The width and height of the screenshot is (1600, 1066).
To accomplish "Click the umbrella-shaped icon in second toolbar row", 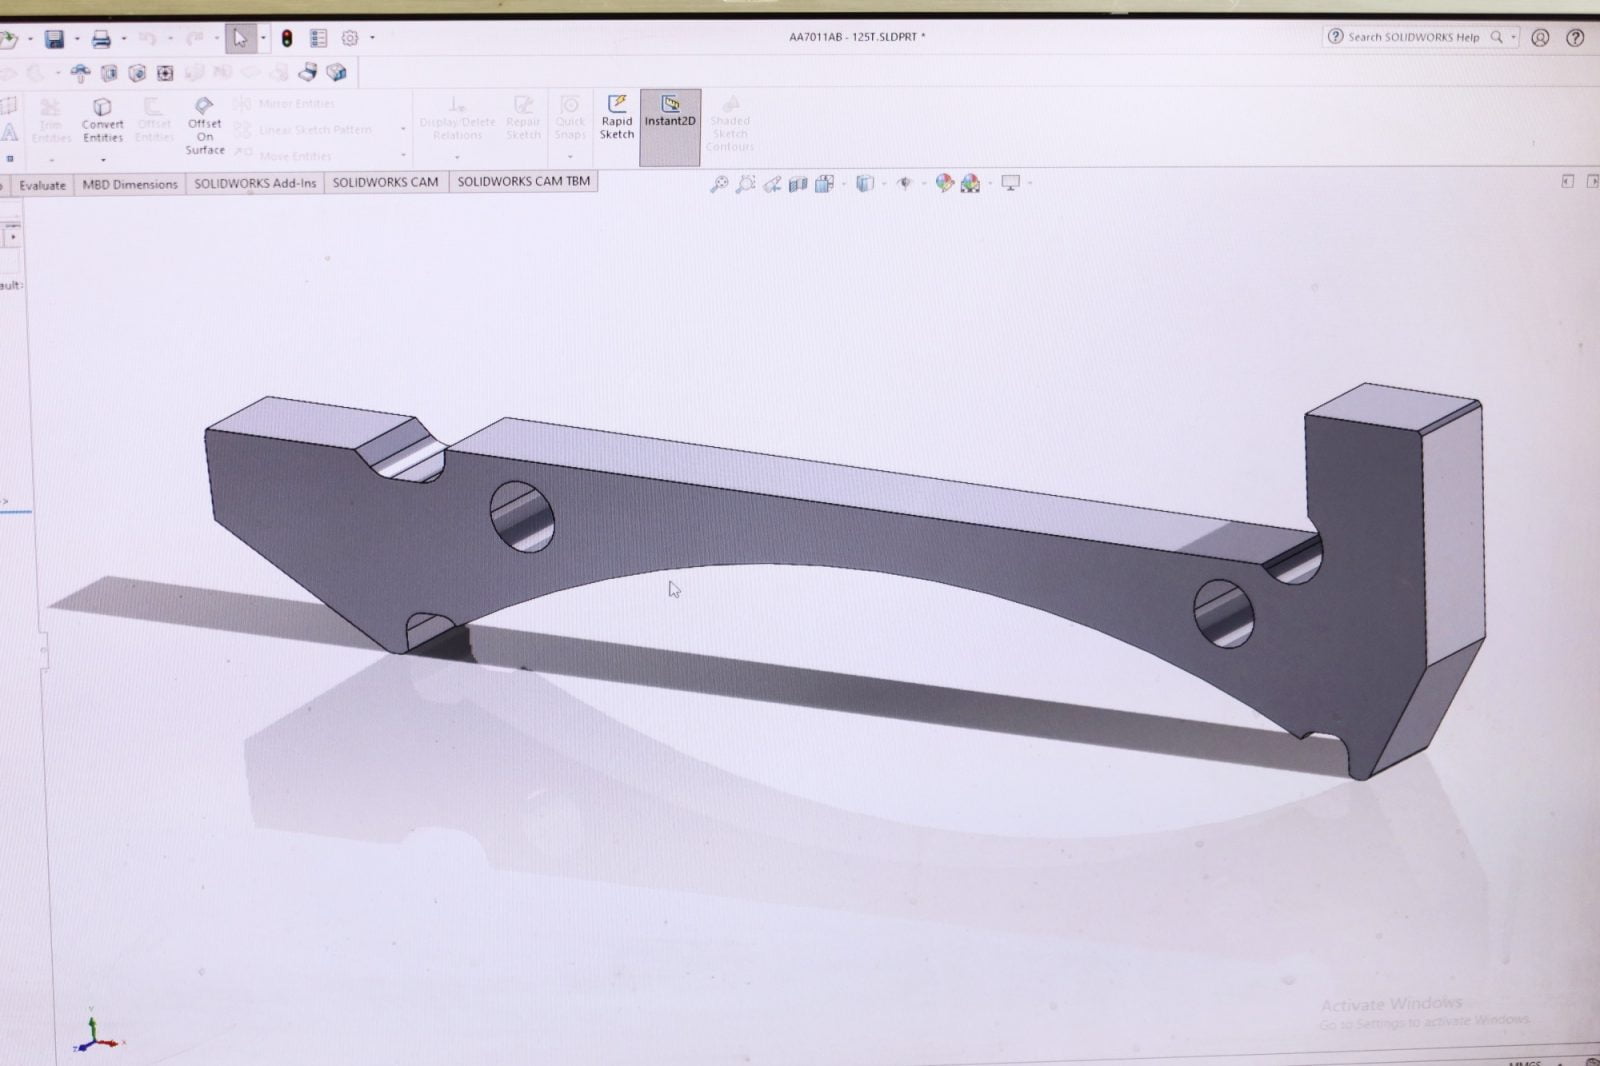I will [80, 73].
